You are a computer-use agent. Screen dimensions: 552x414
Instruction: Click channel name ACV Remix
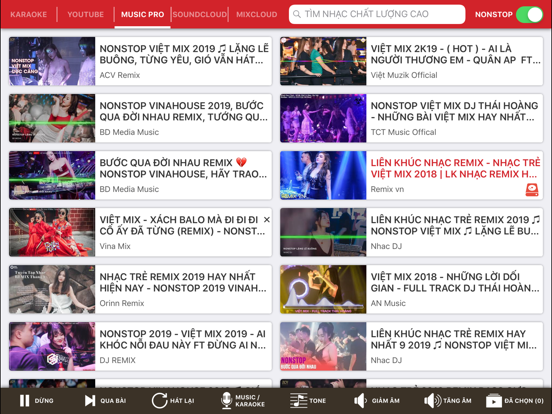coord(120,75)
